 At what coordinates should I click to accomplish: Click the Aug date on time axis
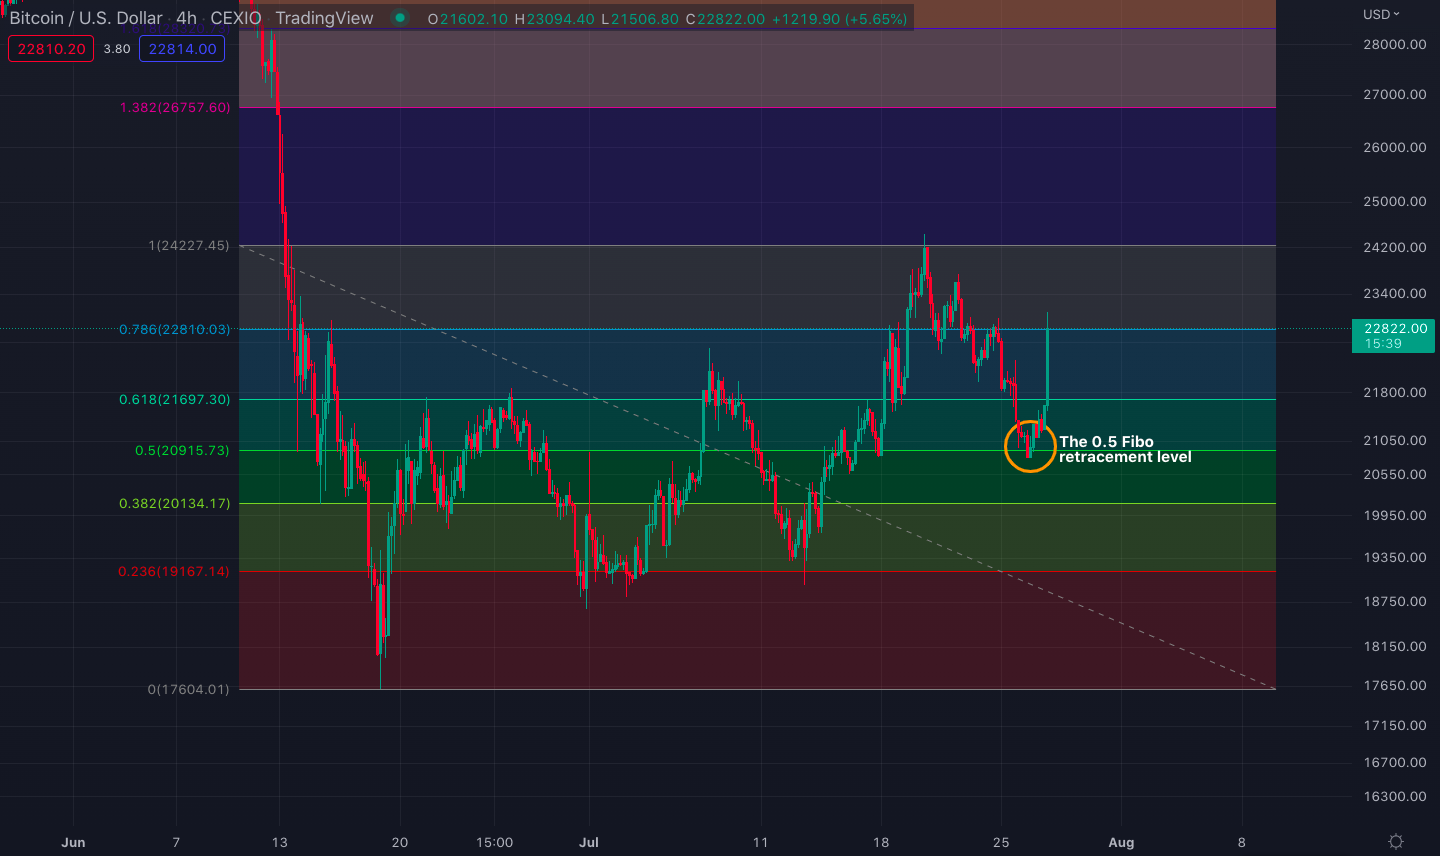[x=1121, y=842]
